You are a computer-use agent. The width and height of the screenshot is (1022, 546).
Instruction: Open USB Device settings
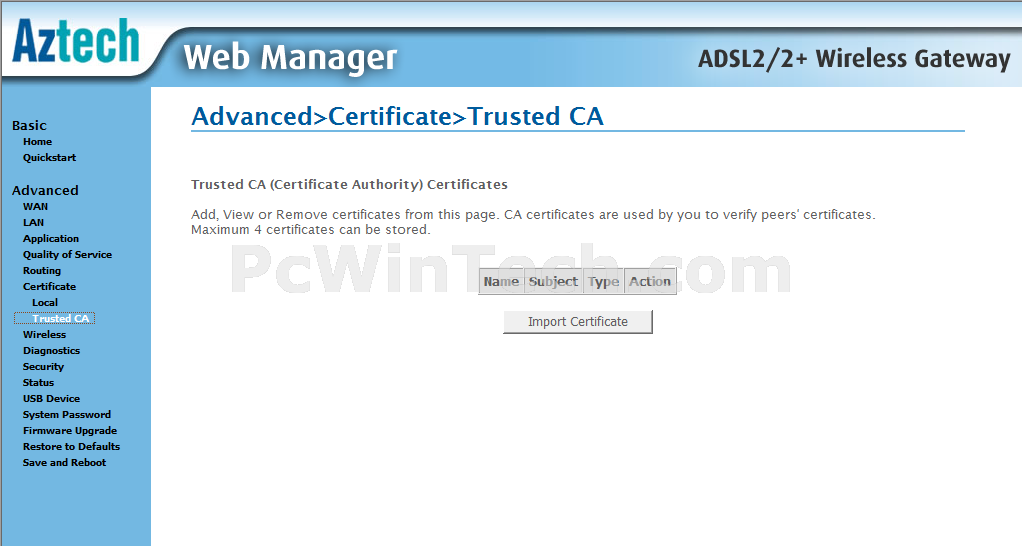[51, 399]
